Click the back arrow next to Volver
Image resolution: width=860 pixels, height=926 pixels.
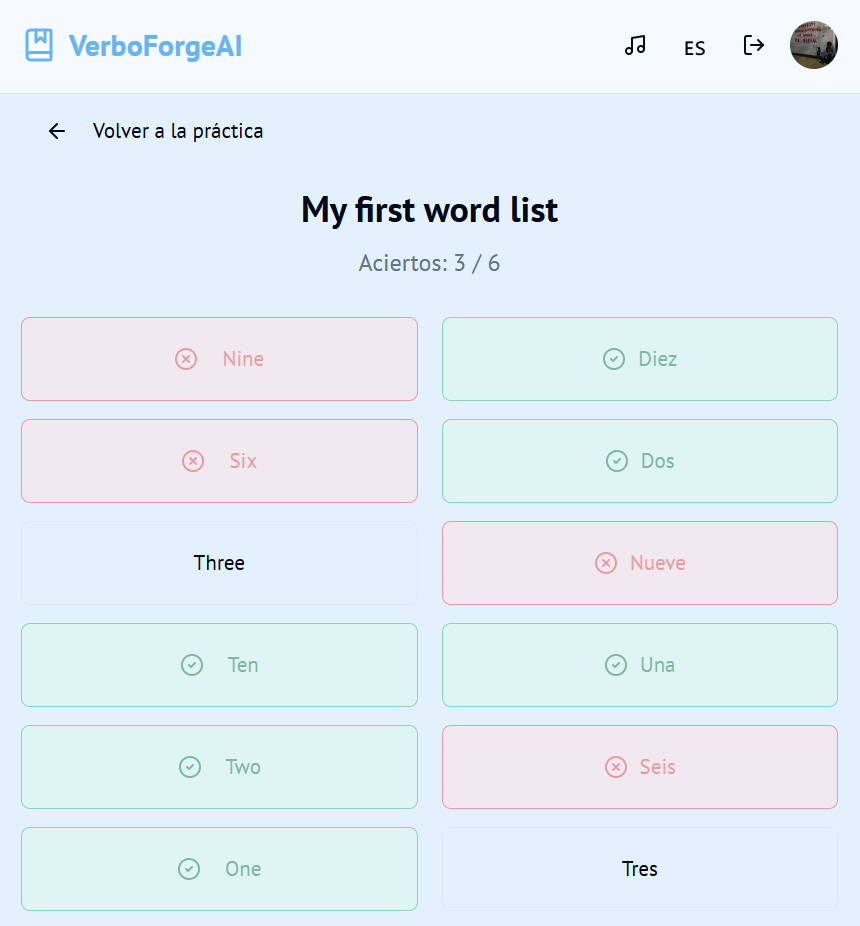click(x=56, y=131)
